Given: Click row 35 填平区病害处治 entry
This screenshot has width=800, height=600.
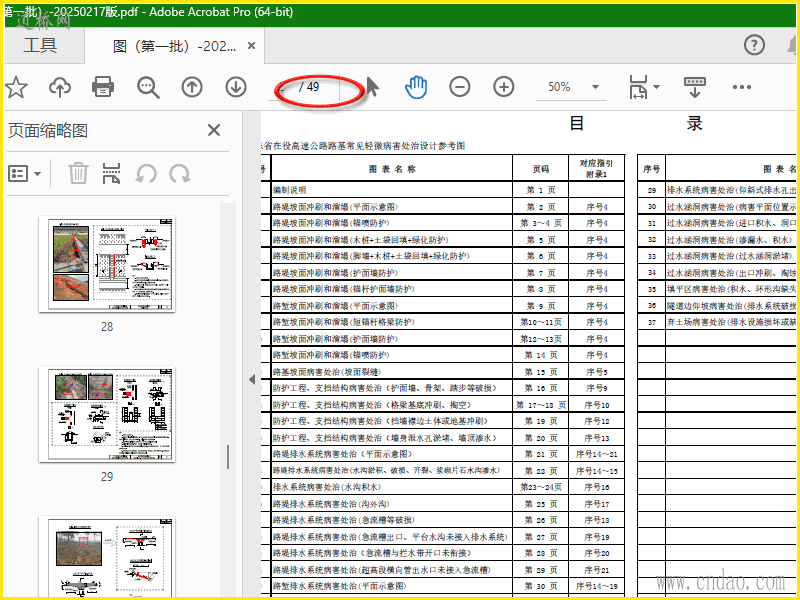Looking at the screenshot, I should click(x=731, y=289).
